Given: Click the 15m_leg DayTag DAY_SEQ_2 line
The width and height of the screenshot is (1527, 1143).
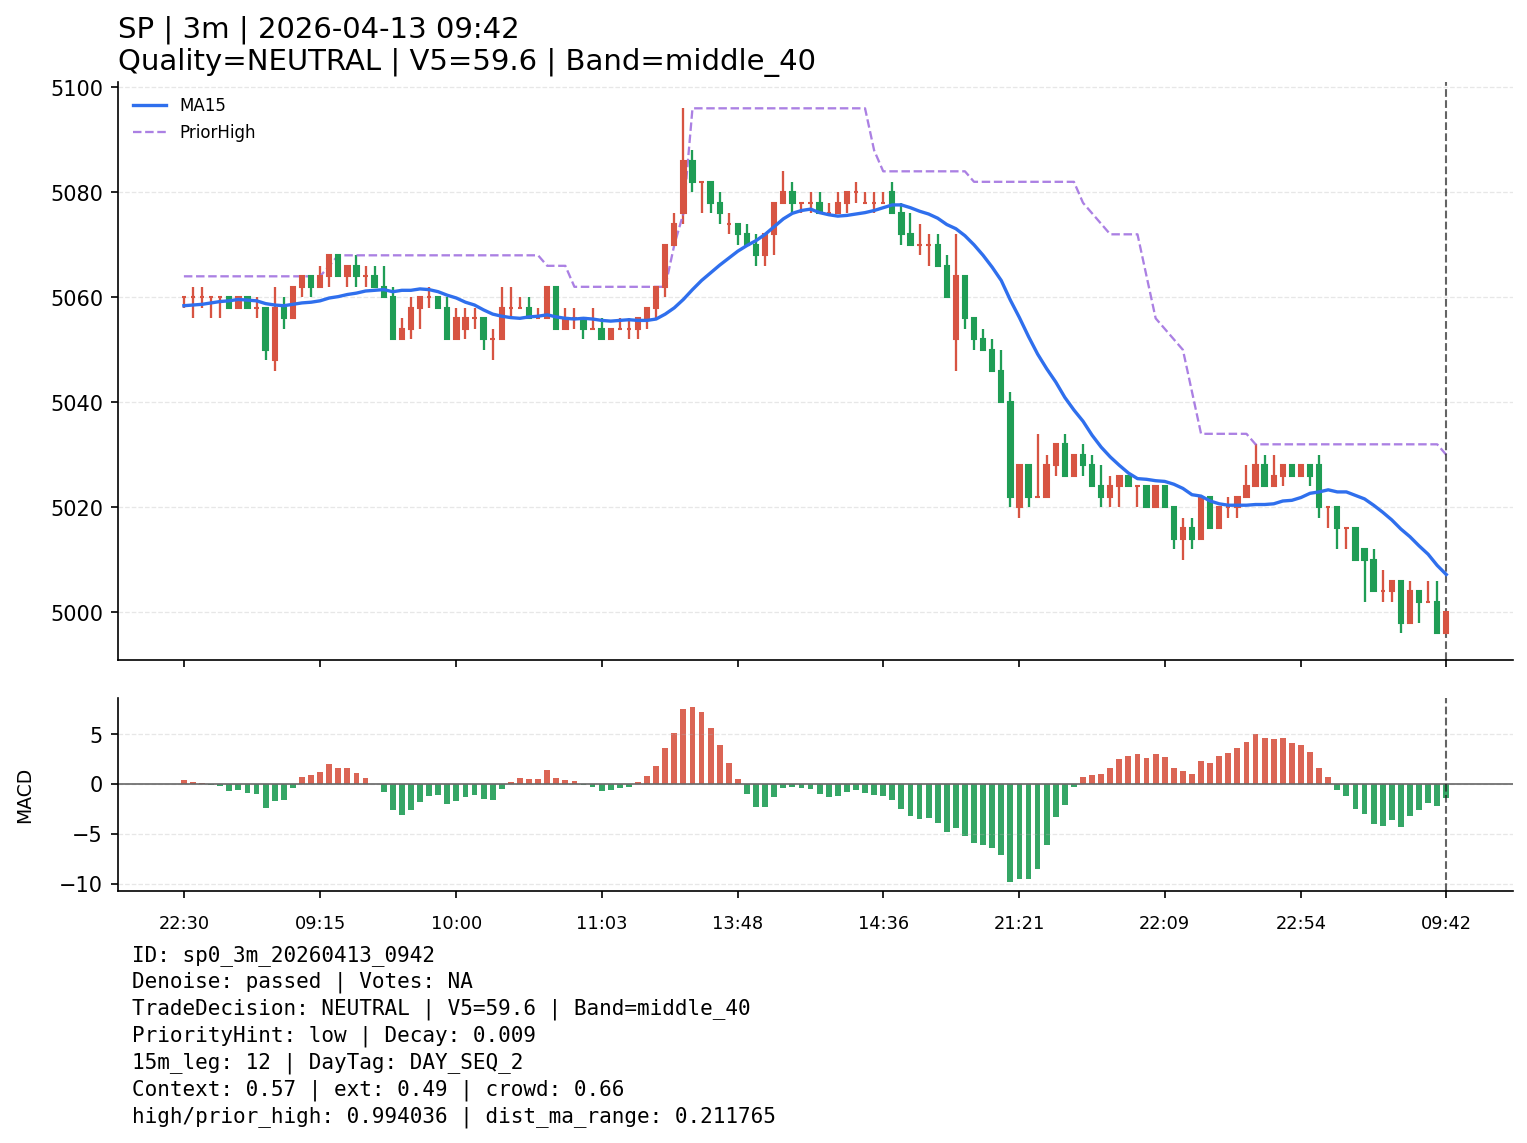Looking at the screenshot, I should point(327,1062).
